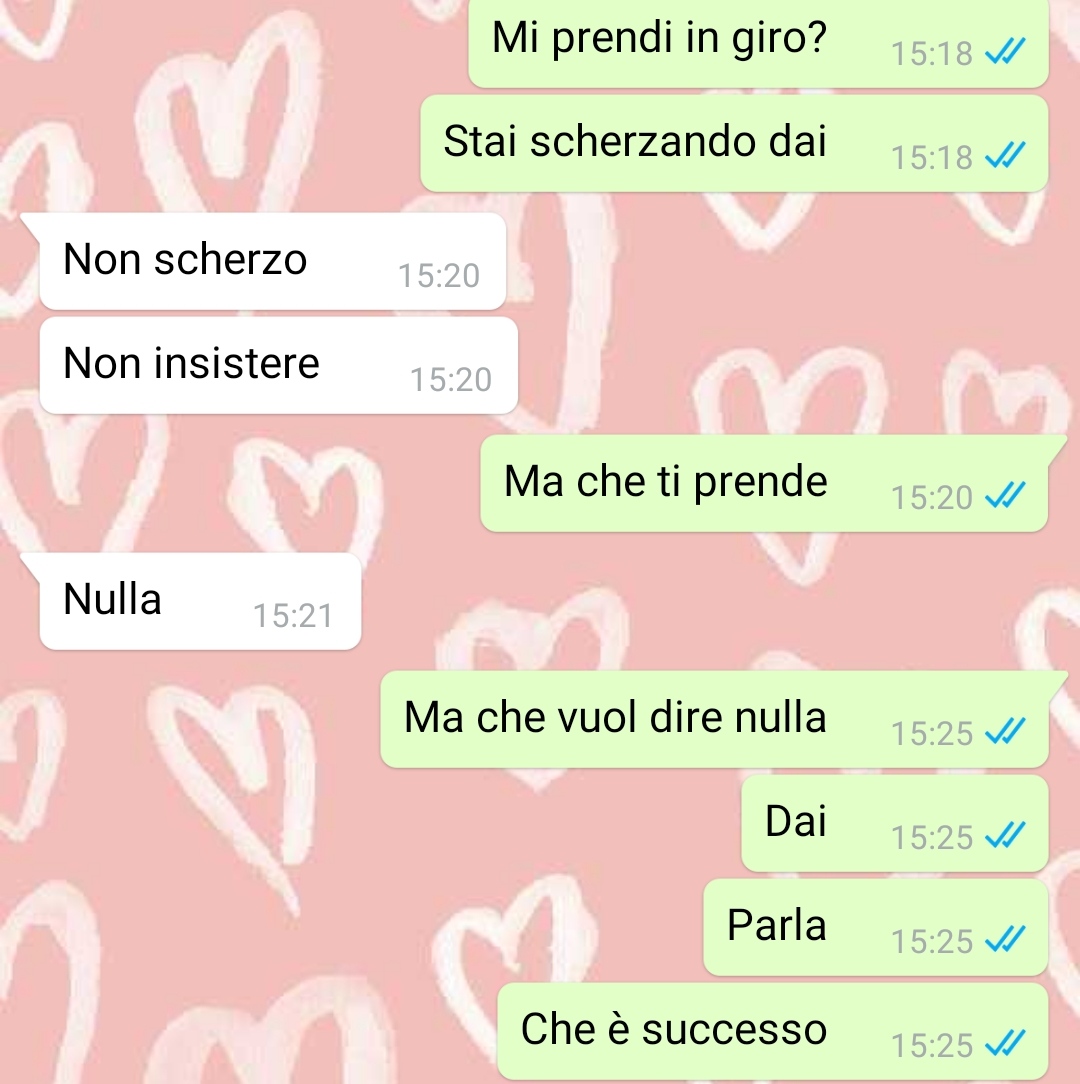Click blue ticks on the 'Dai' message
The height and width of the screenshot is (1084, 1080).
click(1005, 835)
